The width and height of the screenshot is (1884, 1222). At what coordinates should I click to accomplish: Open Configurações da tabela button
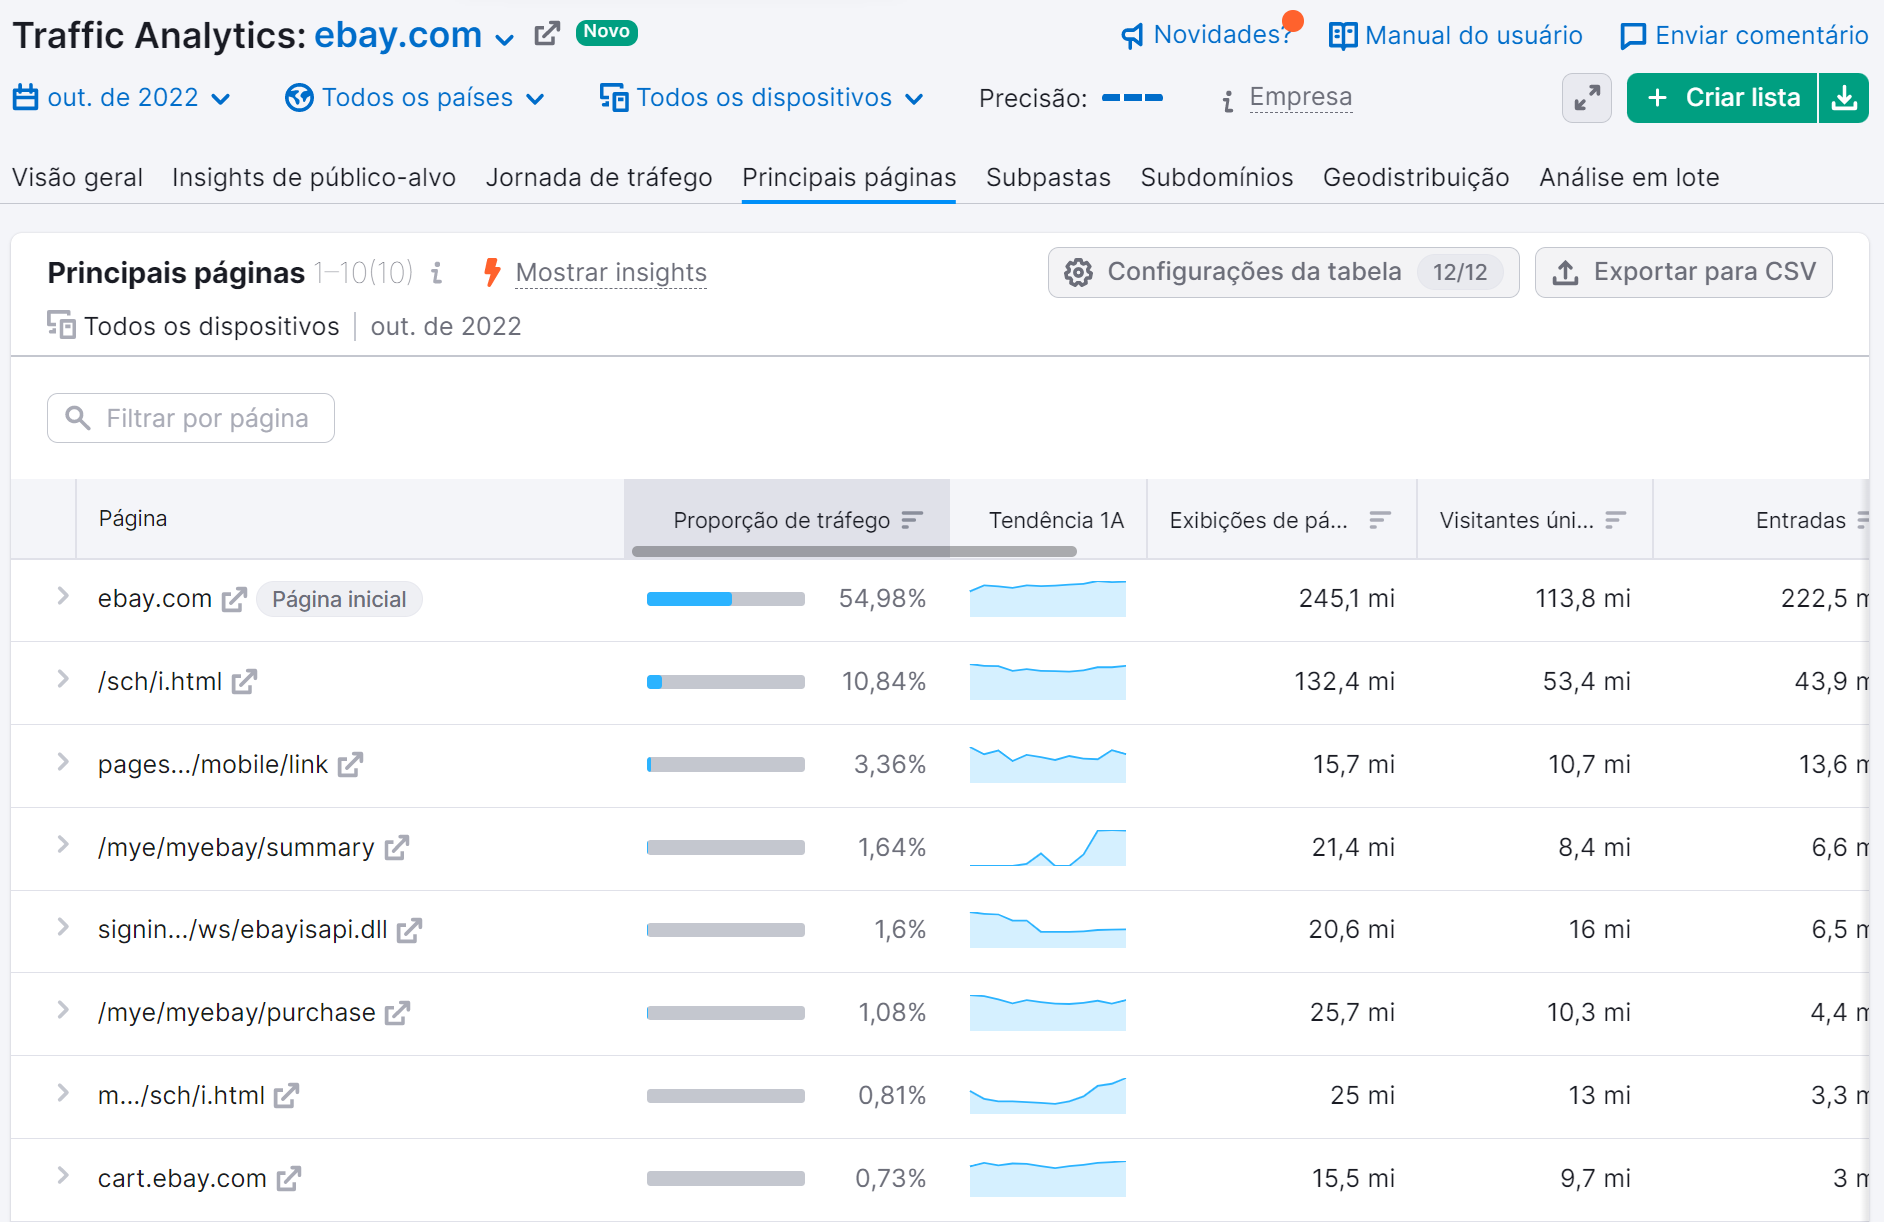1284,272
